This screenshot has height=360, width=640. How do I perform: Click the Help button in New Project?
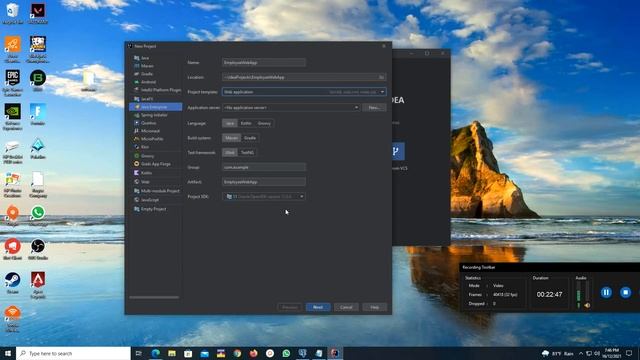tap(375, 307)
